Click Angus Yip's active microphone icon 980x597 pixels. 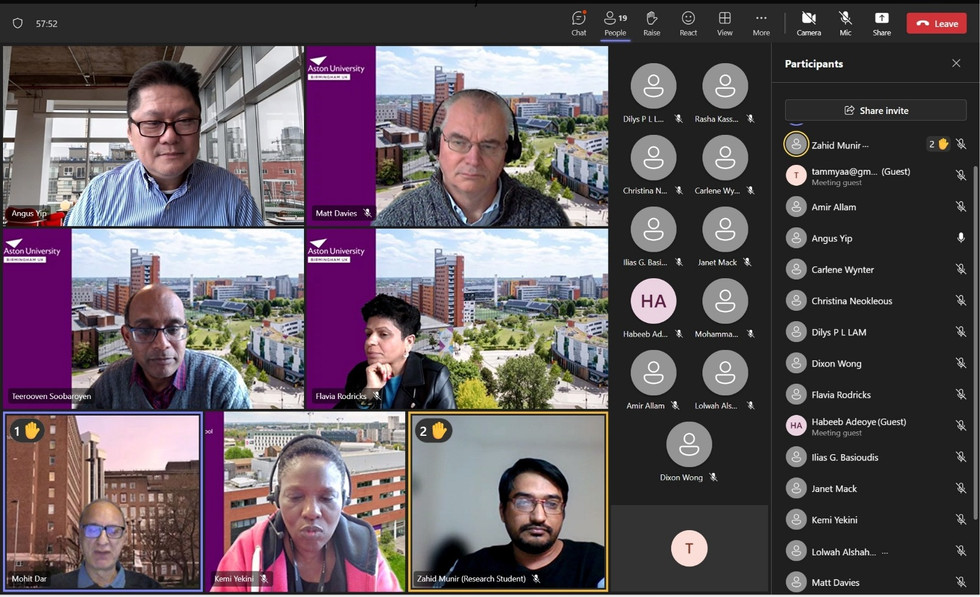point(961,238)
